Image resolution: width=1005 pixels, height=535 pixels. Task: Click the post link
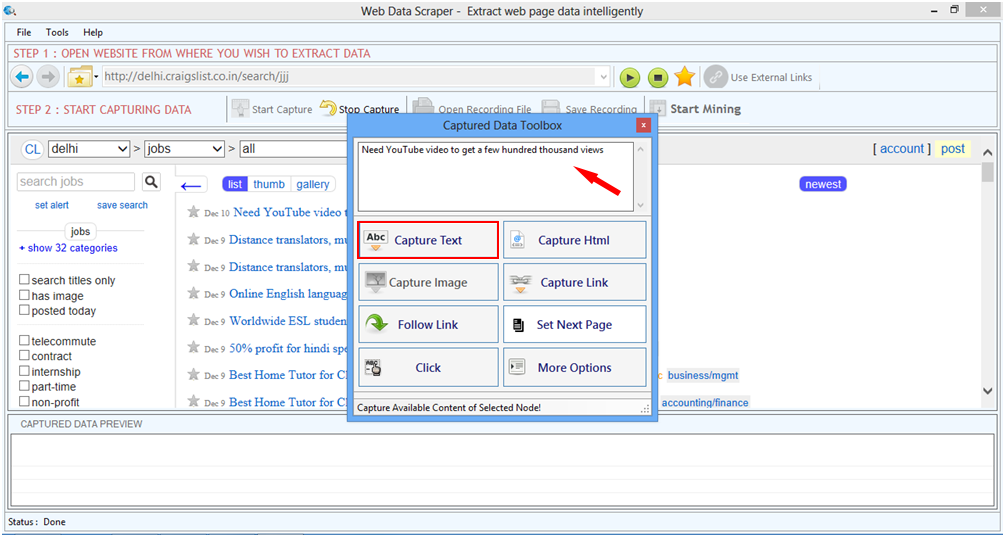(952, 149)
